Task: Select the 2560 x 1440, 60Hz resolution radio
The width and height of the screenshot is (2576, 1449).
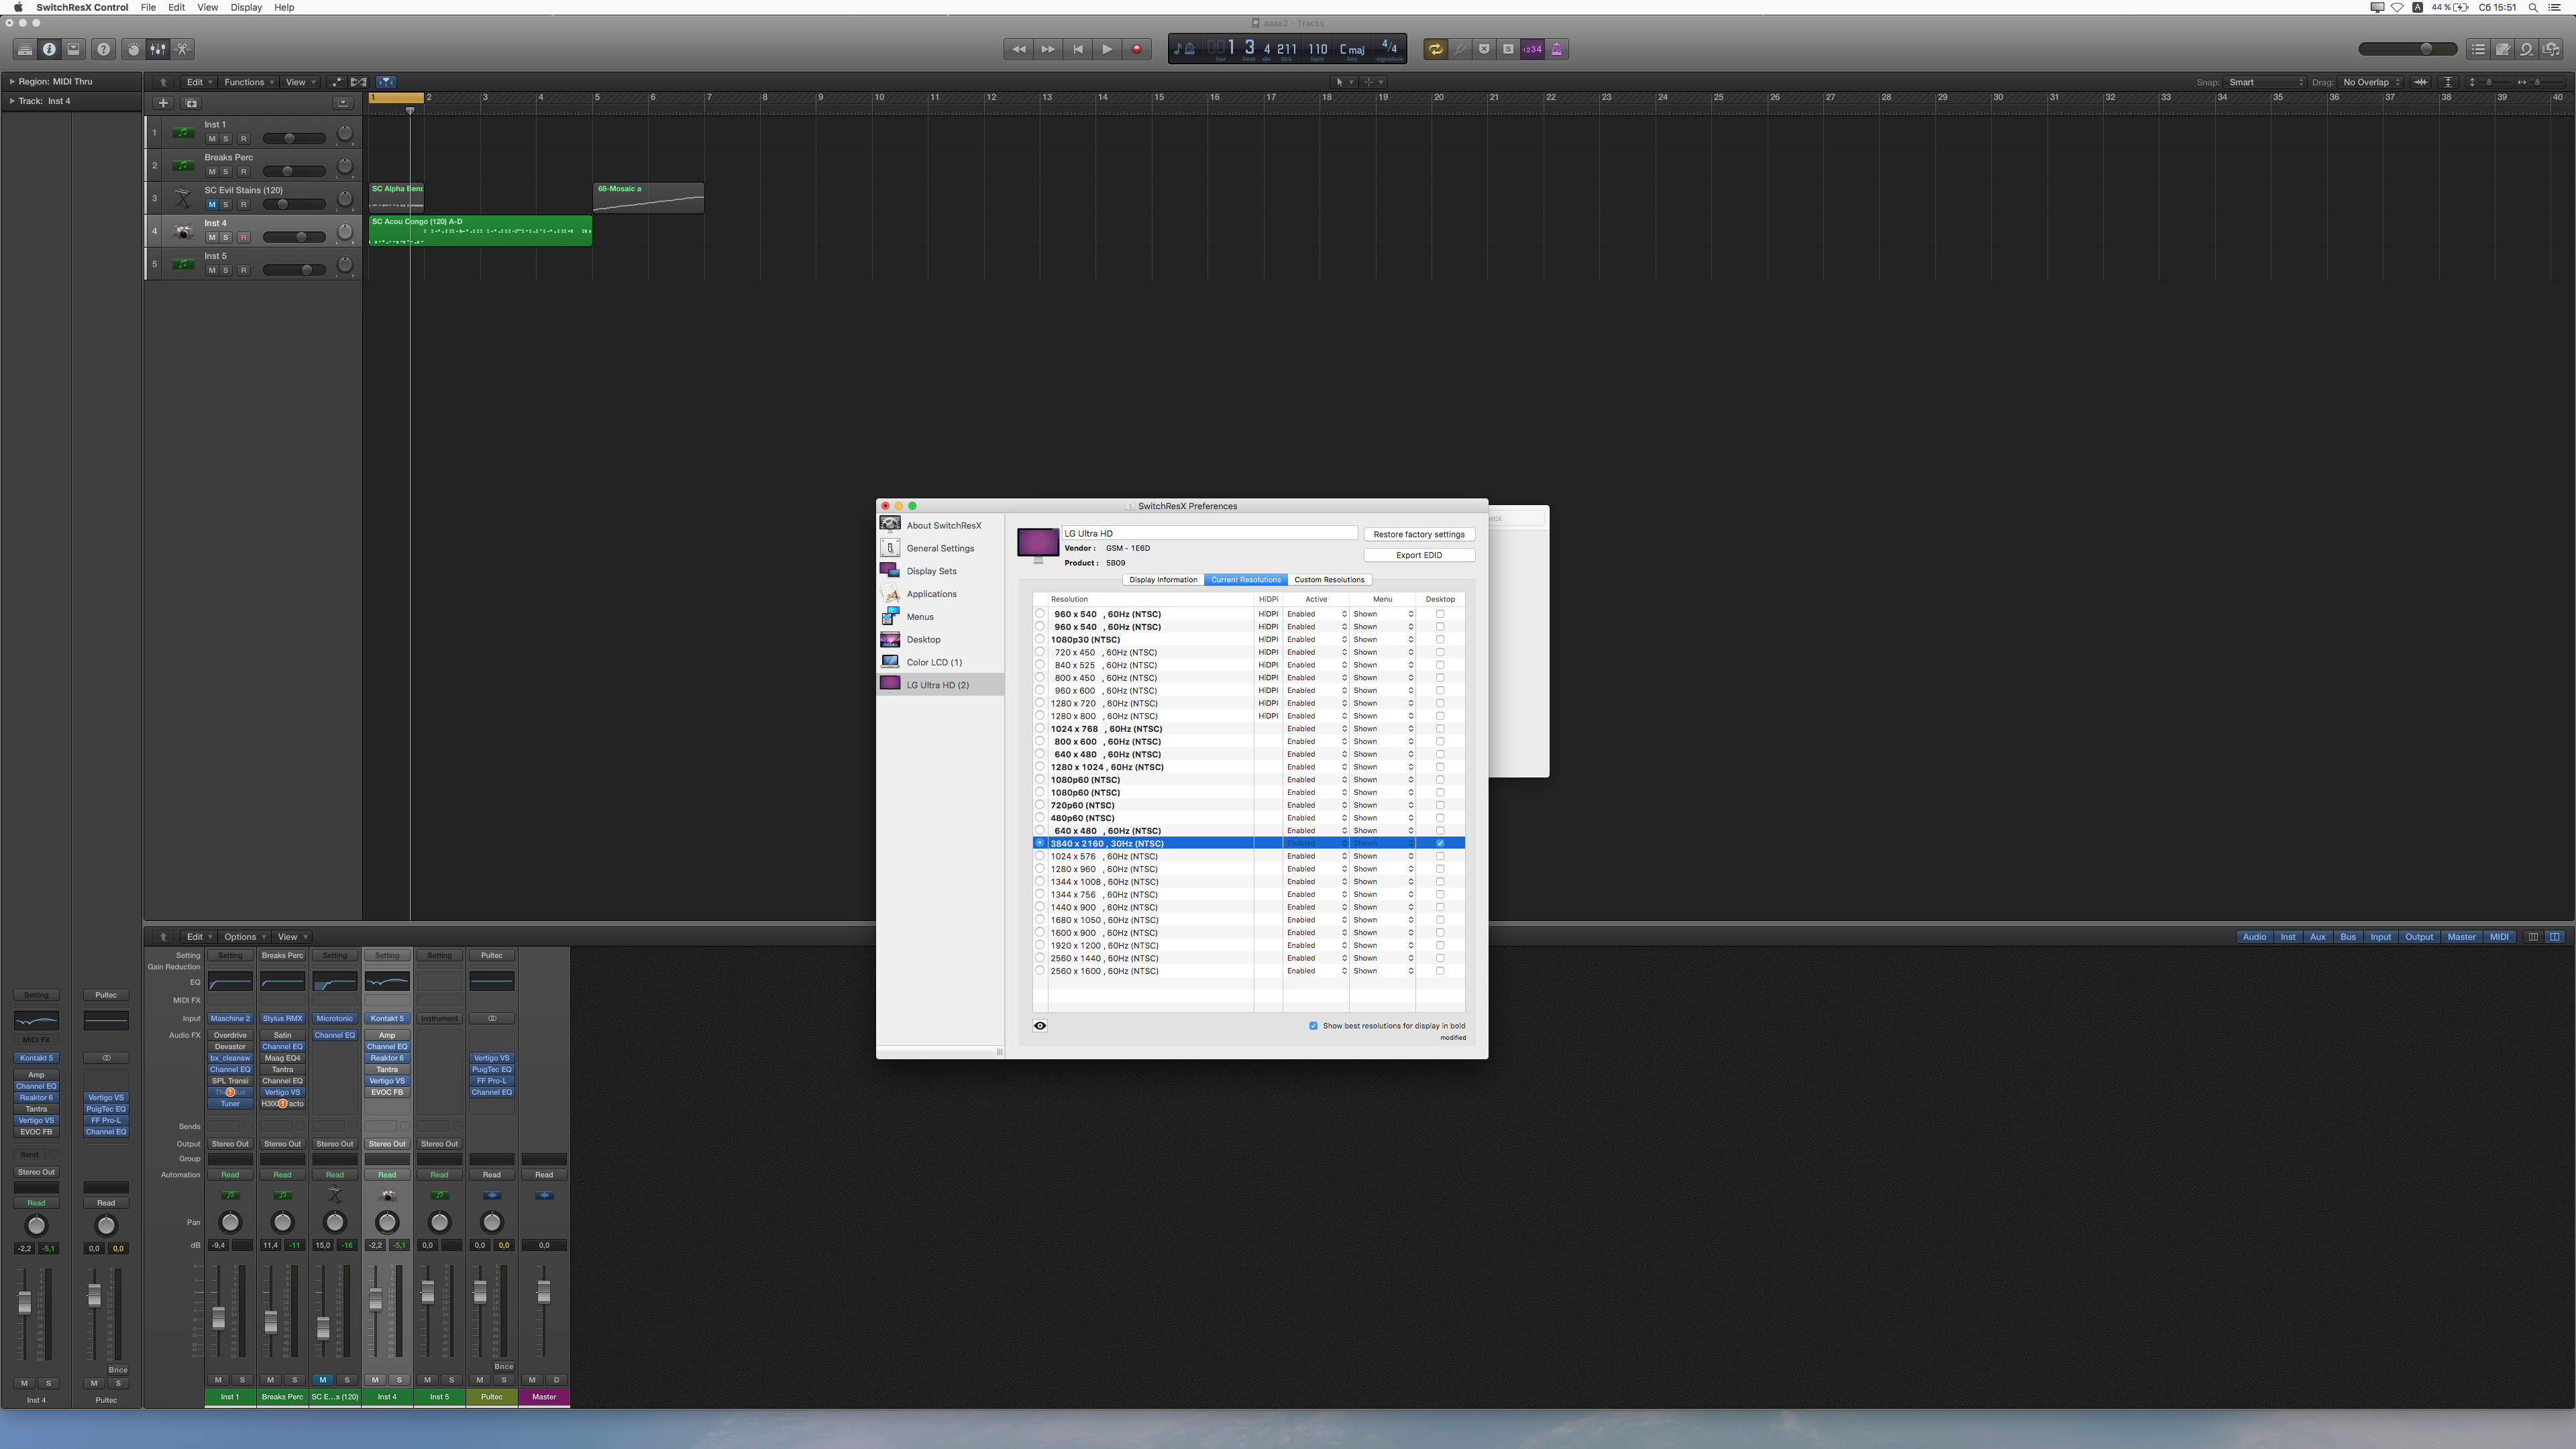Action: (x=1039, y=958)
